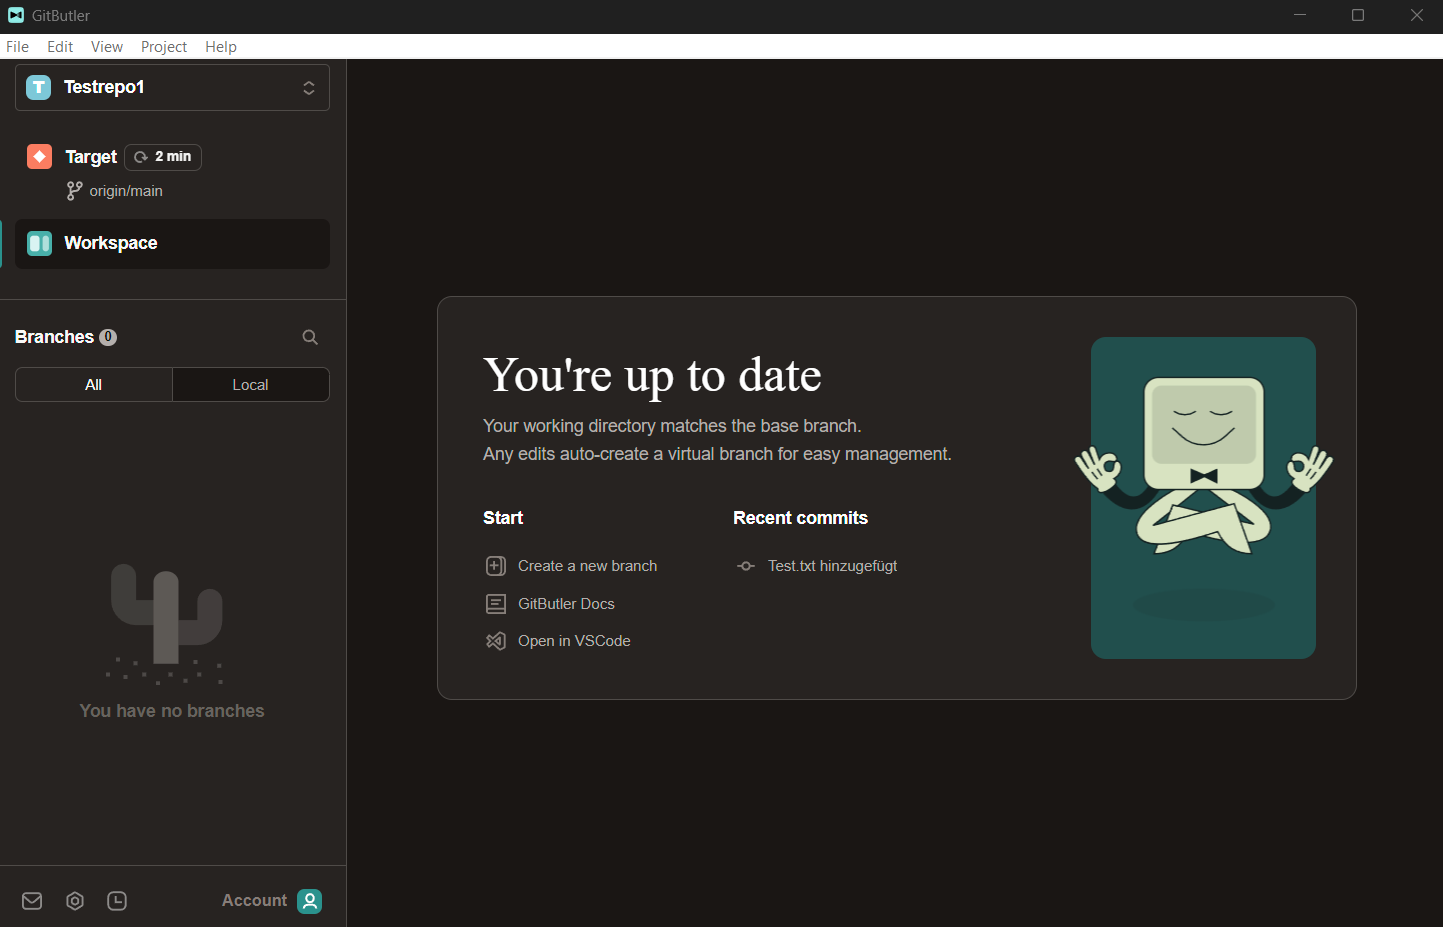Select the Workspace sidebar item
This screenshot has width=1443, height=927.
pyautogui.click(x=172, y=244)
